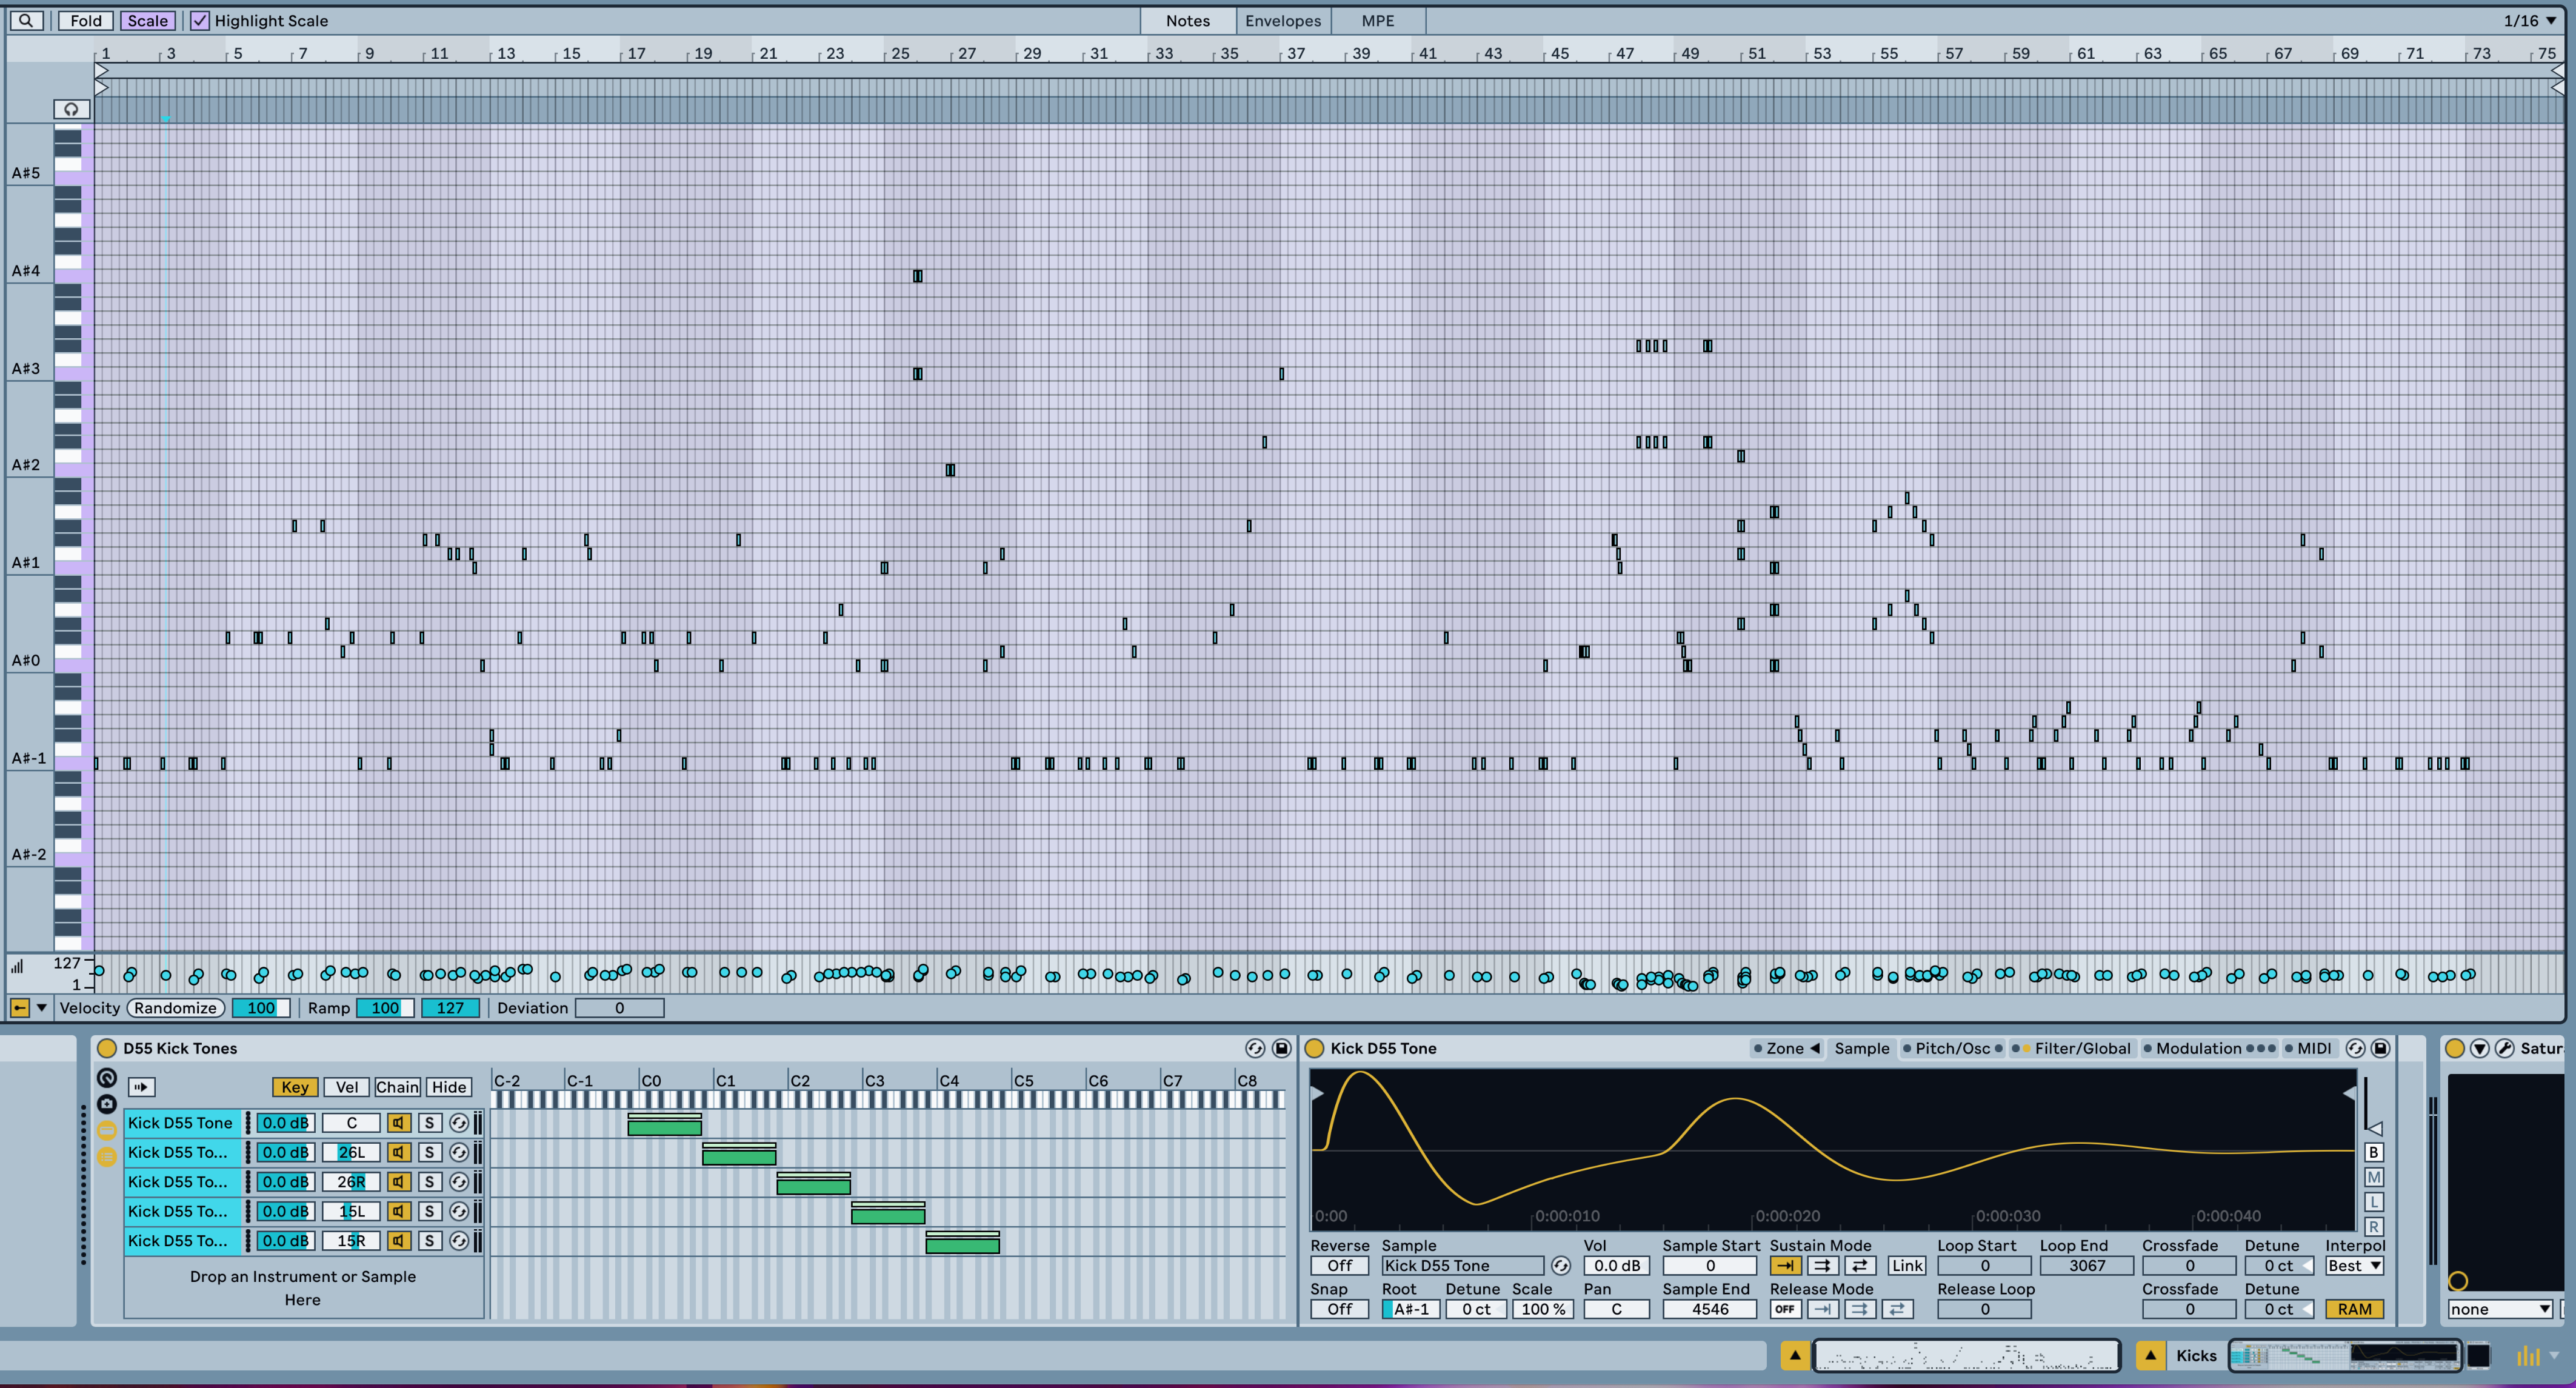Click the Auto Select chain button
The height and width of the screenshot is (1388, 2576).
click(141, 1087)
